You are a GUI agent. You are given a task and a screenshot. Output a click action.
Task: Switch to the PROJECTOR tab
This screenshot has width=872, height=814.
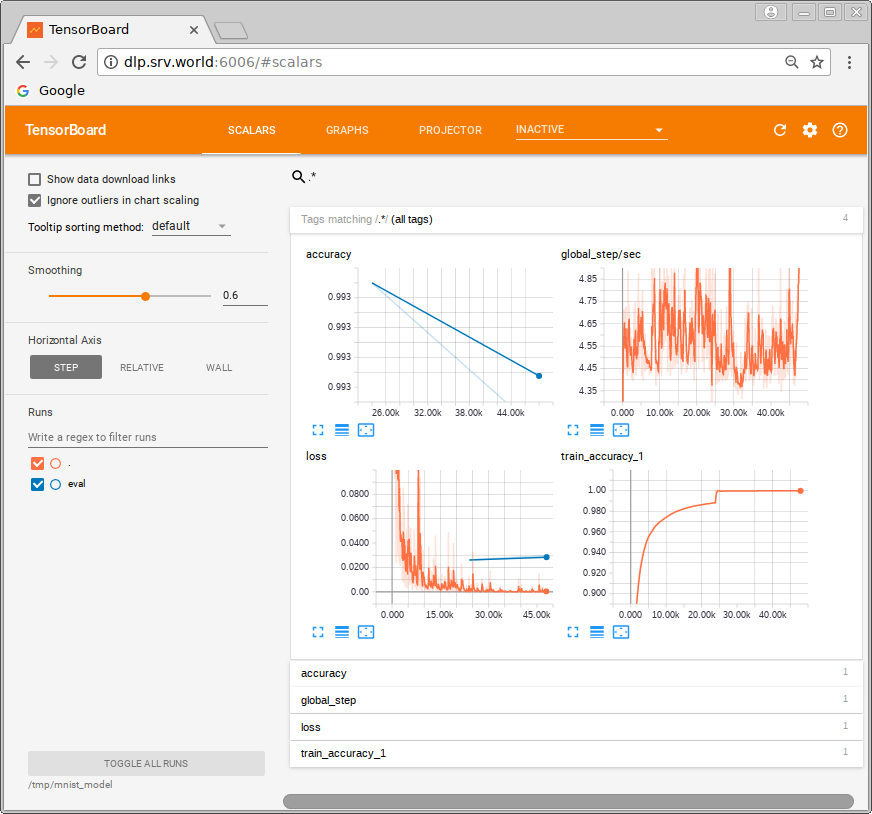point(450,130)
